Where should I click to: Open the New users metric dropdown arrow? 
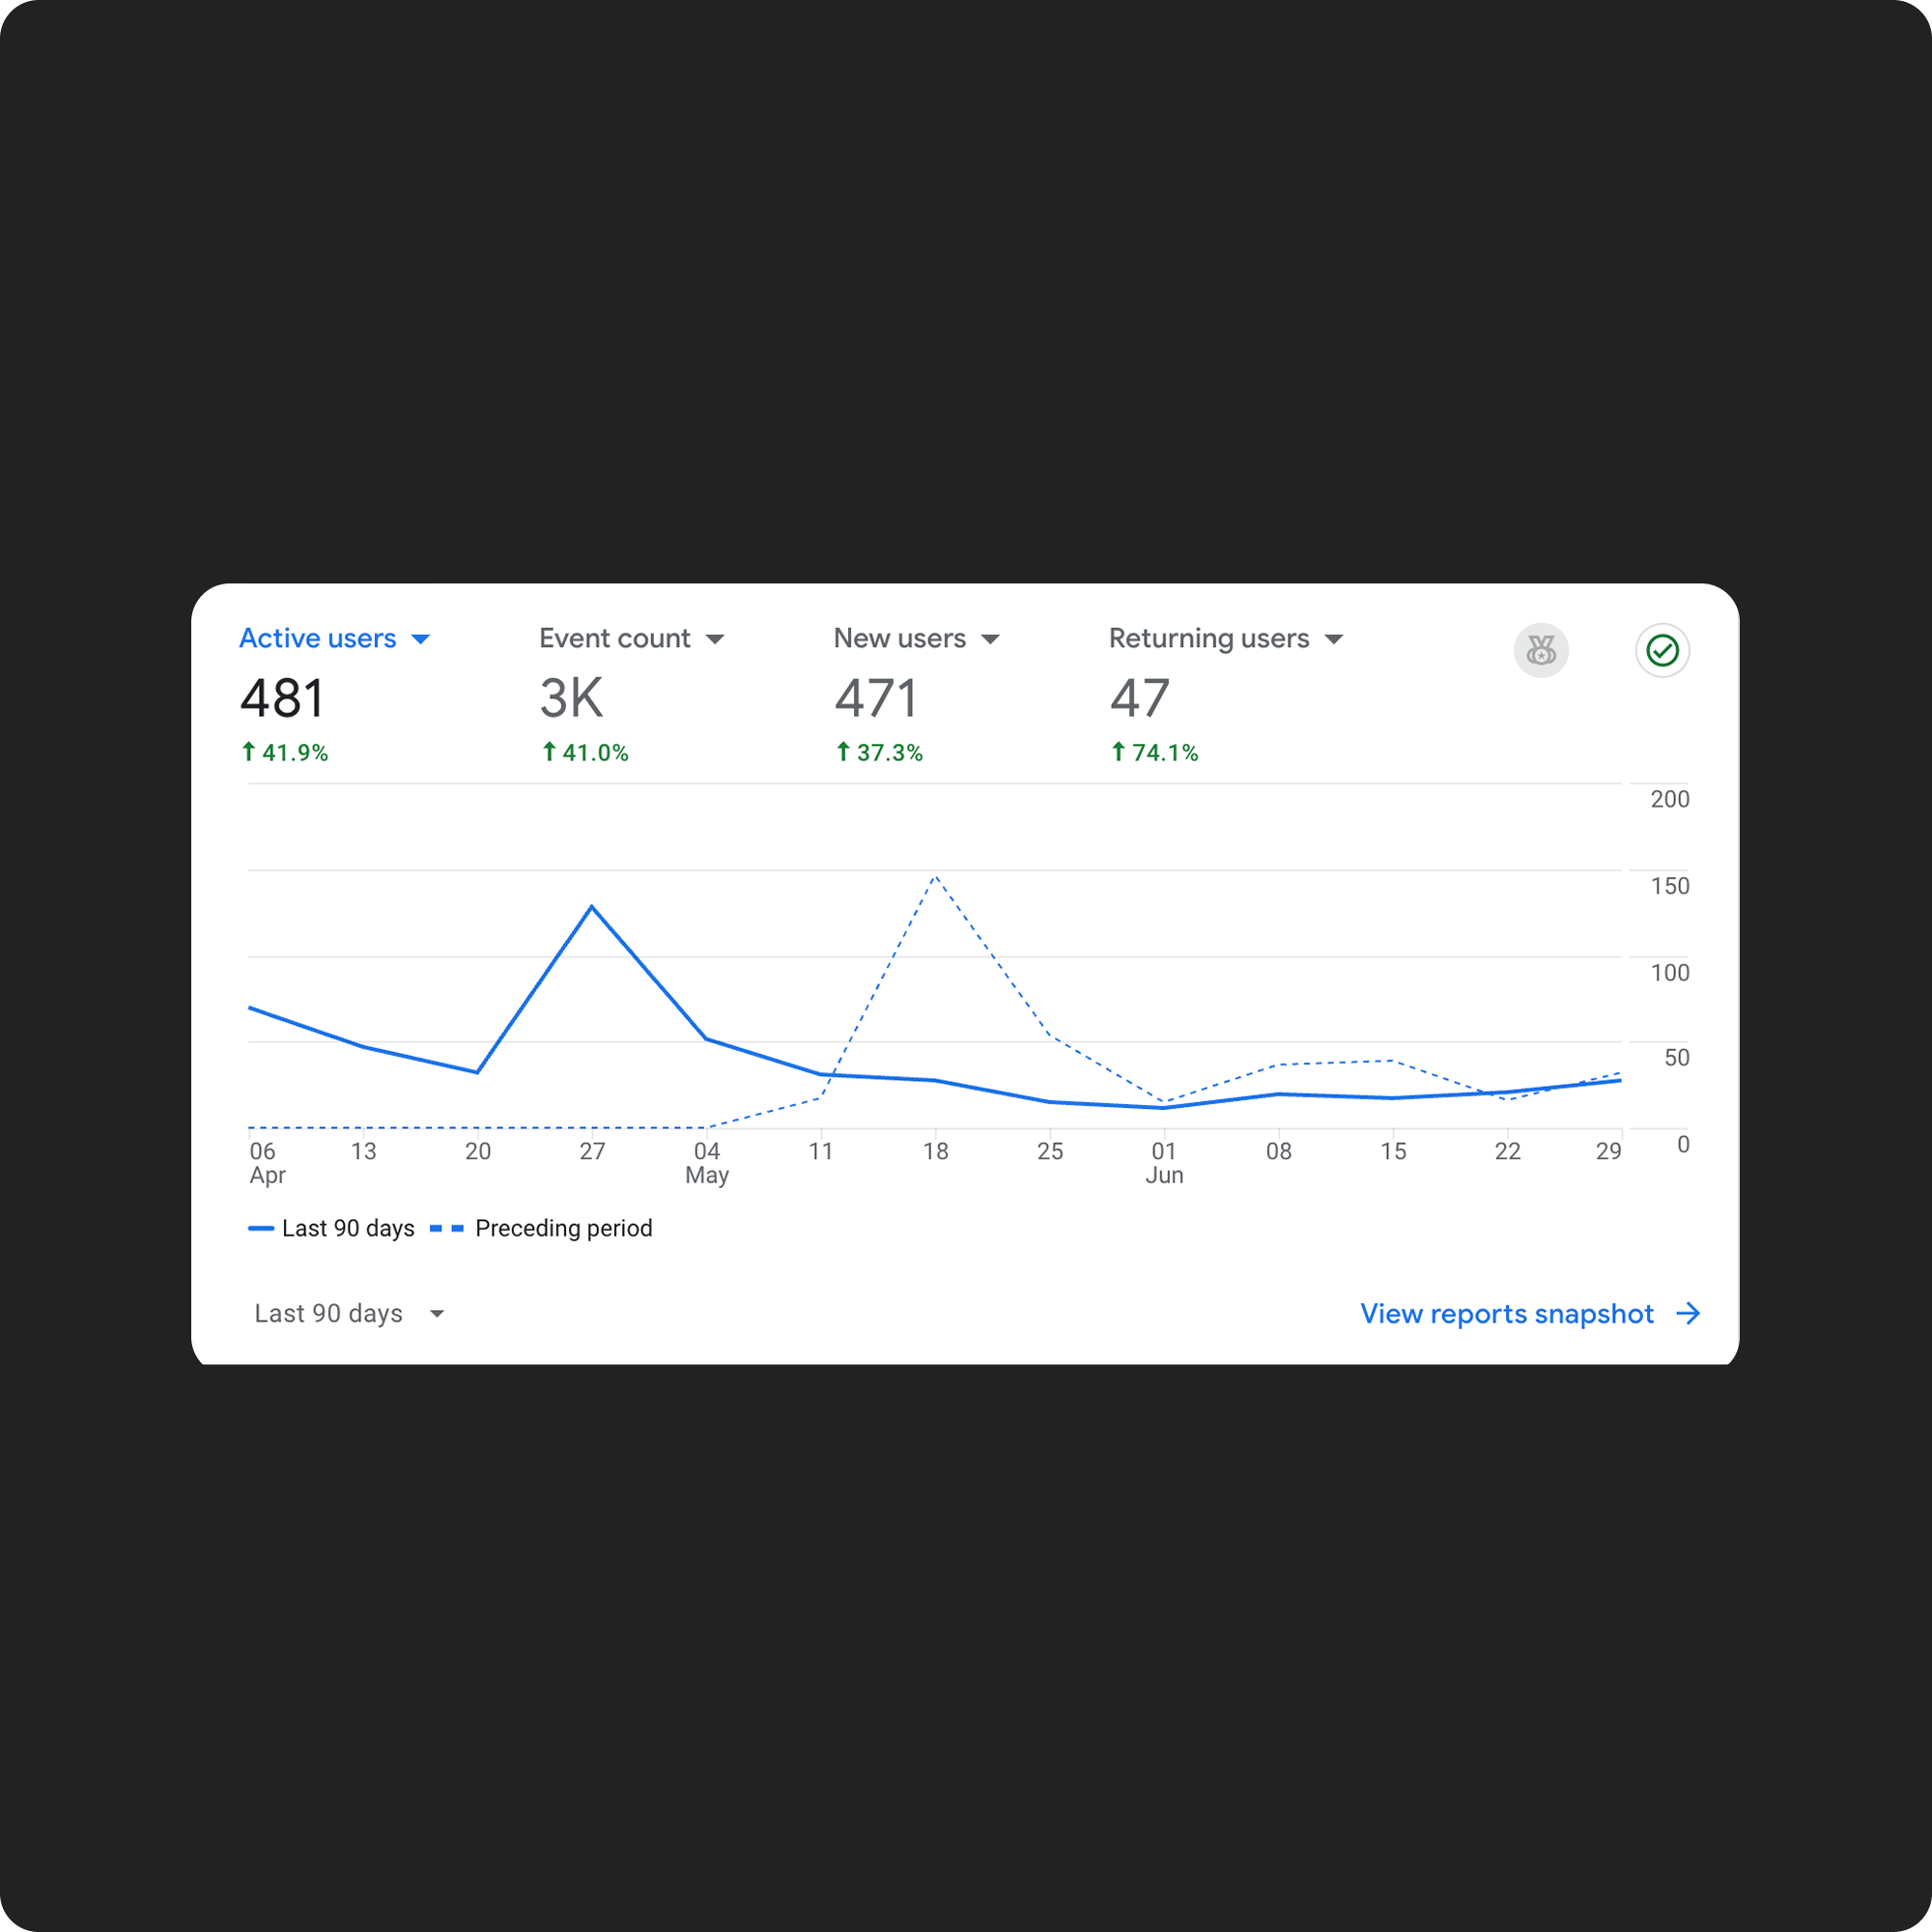tap(990, 639)
